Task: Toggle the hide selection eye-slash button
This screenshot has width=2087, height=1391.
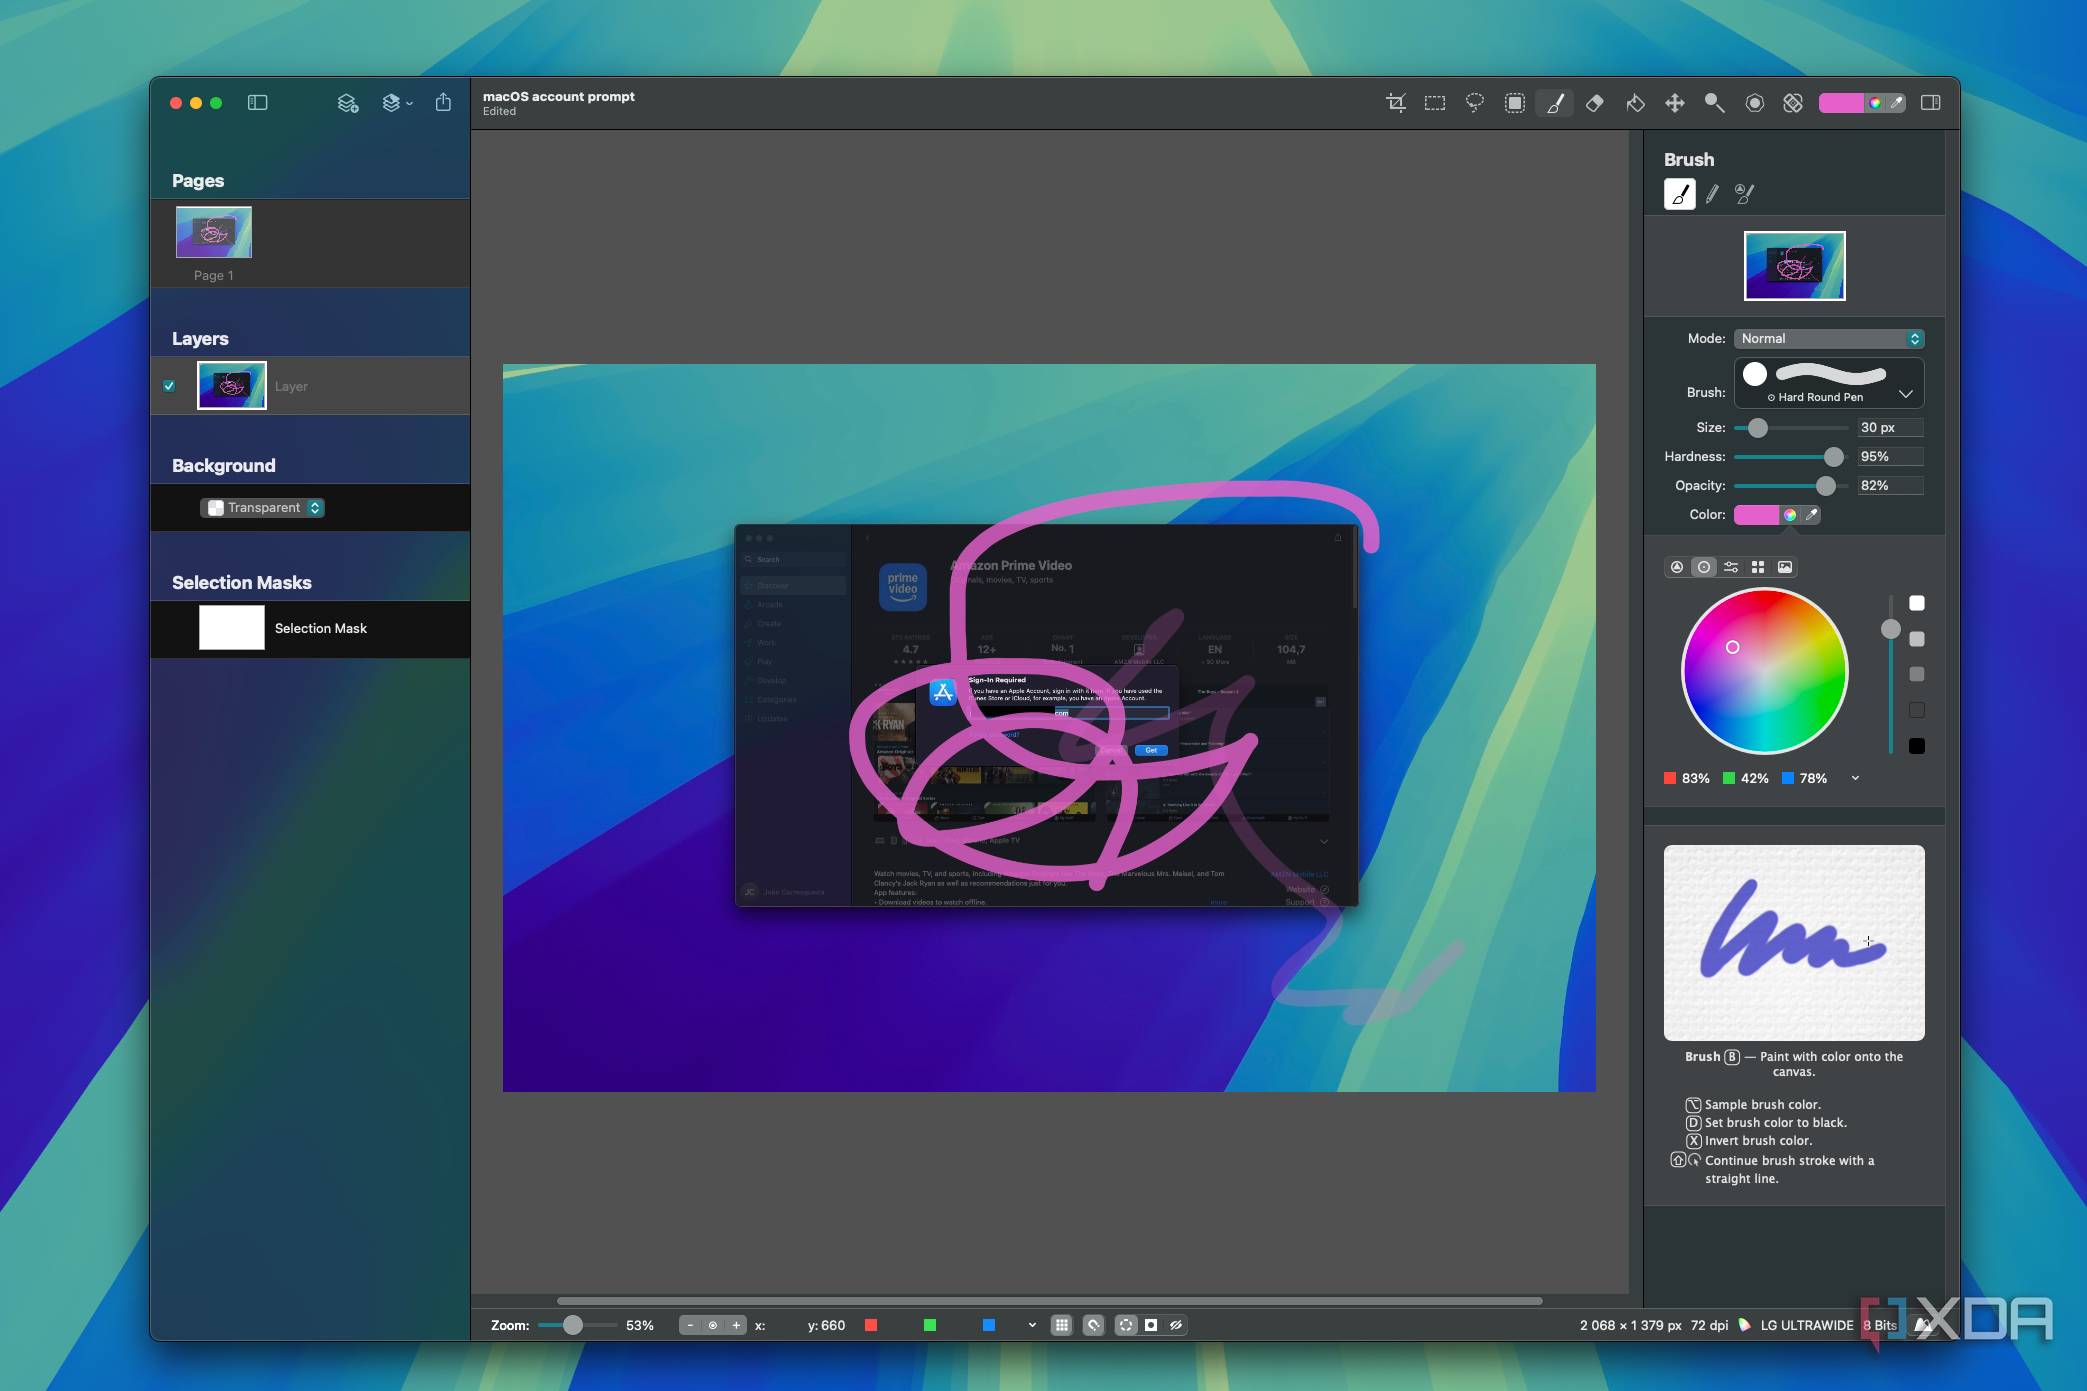Action: (1176, 1325)
